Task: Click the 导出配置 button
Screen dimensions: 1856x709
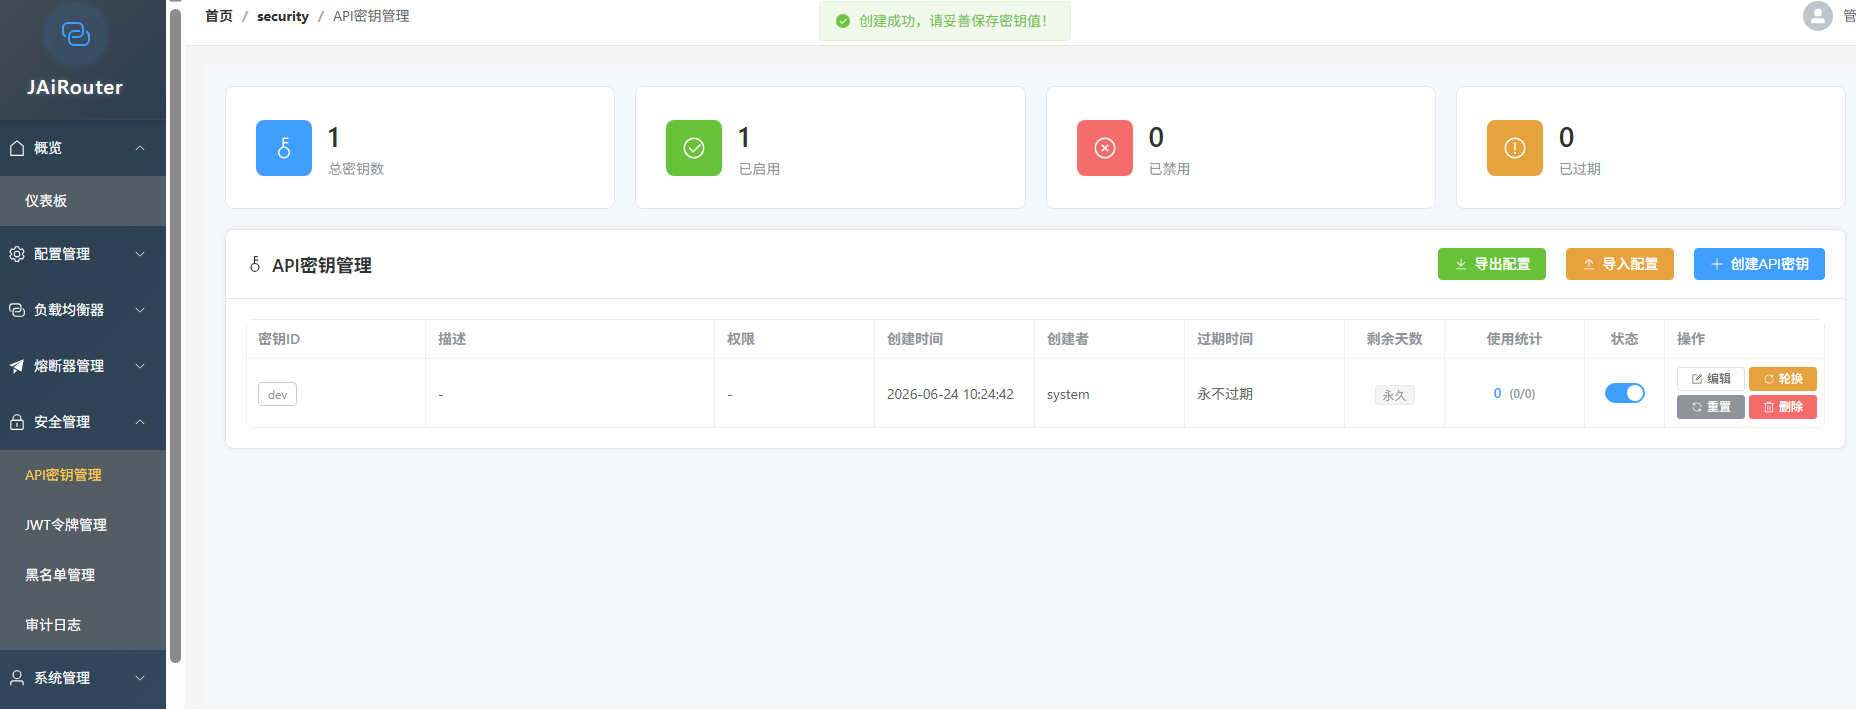Action: pos(1492,264)
